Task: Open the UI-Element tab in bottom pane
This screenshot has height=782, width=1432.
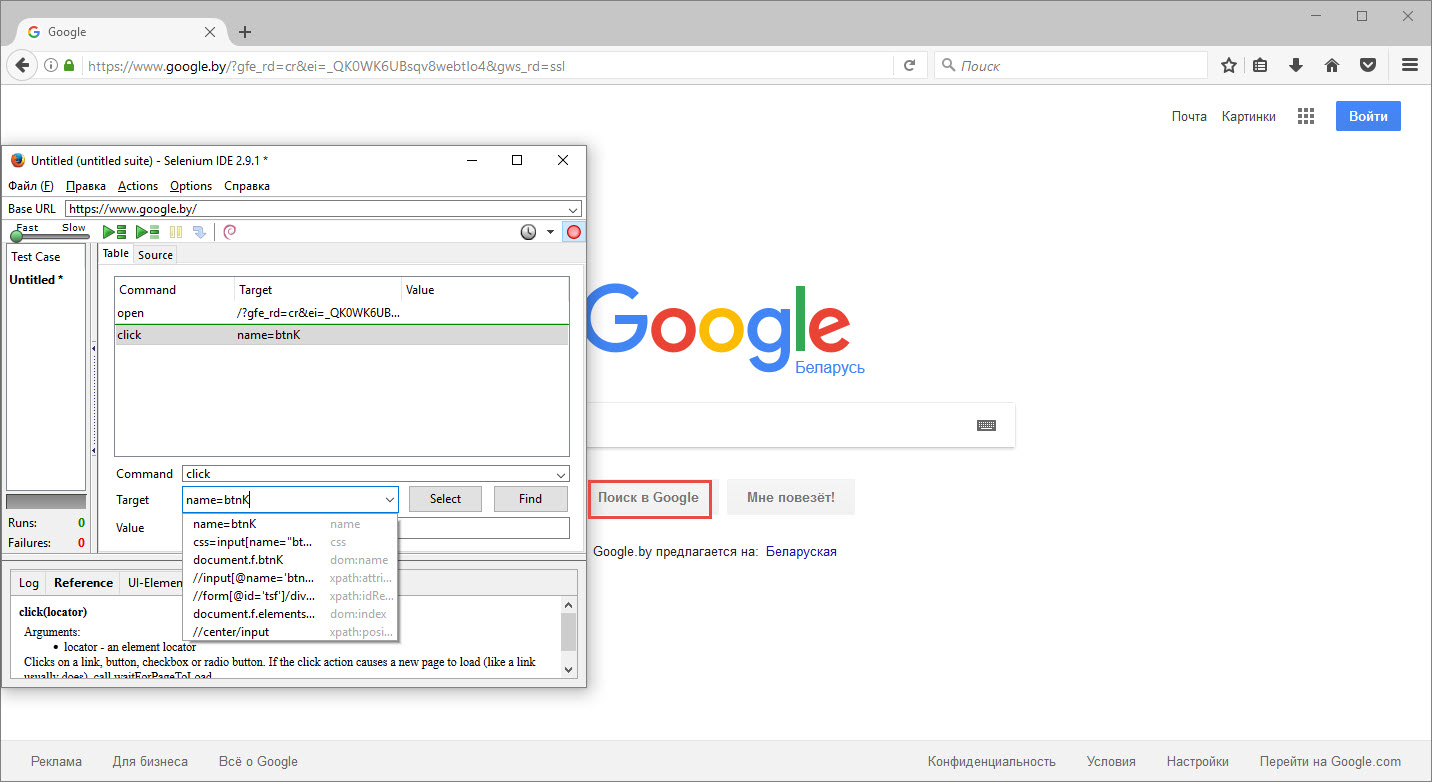Action: 152,583
